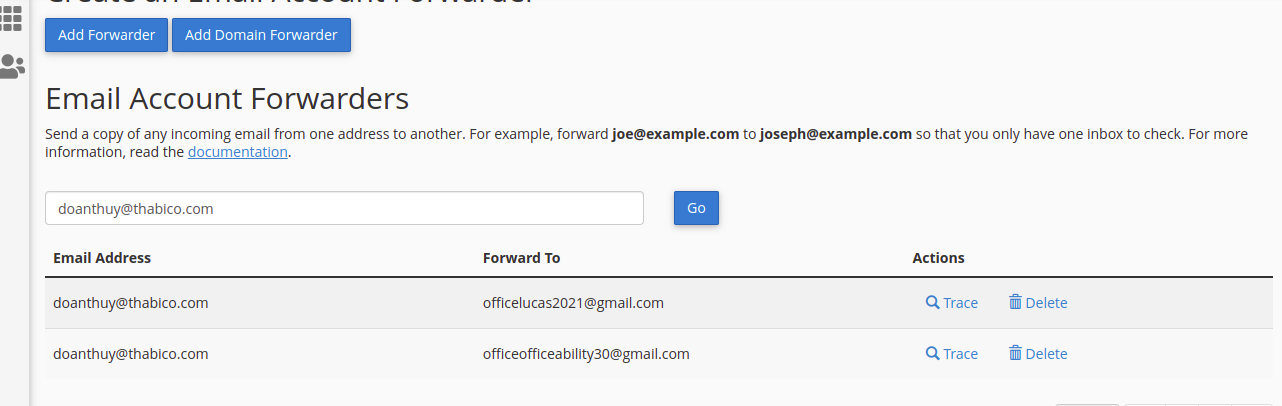Screen dimensions: 1282x406
Task: Click the Add Domain Forwarder button
Action: click(x=261, y=35)
